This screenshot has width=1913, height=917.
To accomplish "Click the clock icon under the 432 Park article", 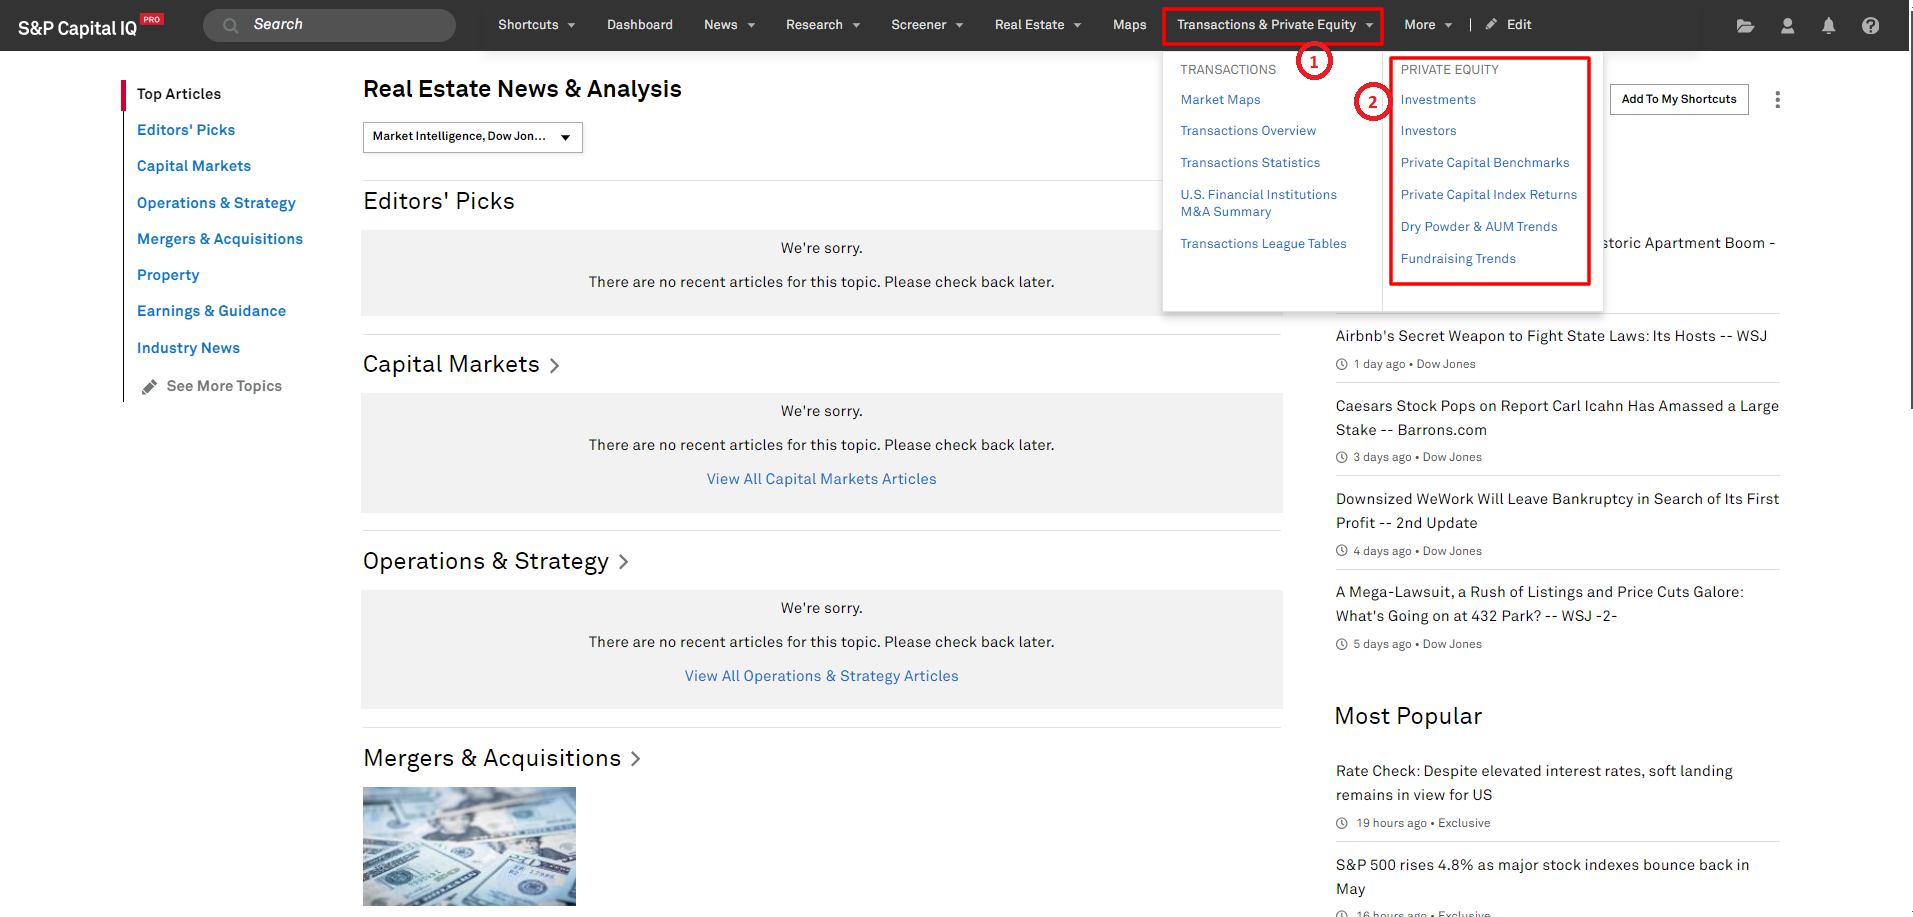I will (x=1342, y=645).
